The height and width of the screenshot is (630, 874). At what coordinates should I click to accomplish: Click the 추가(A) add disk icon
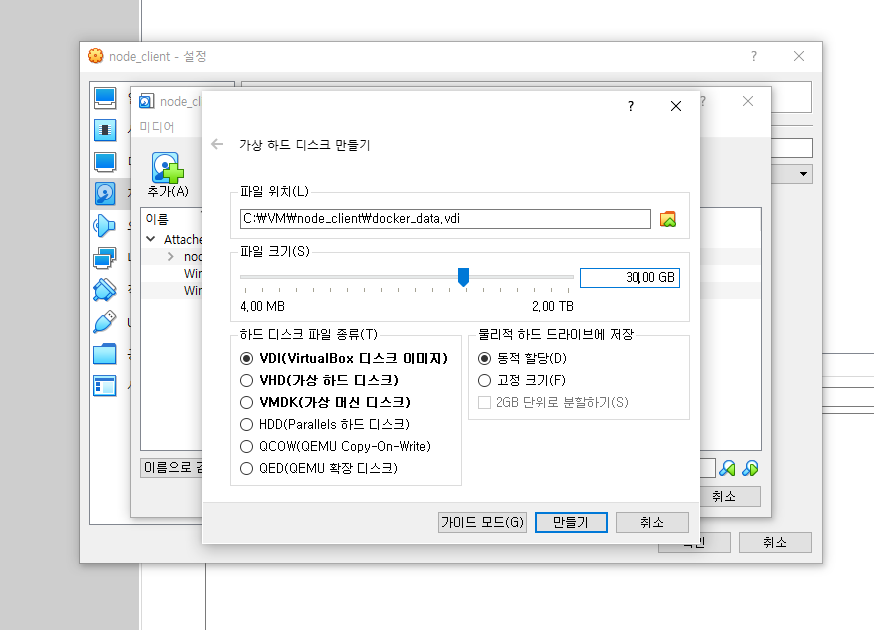168,175
